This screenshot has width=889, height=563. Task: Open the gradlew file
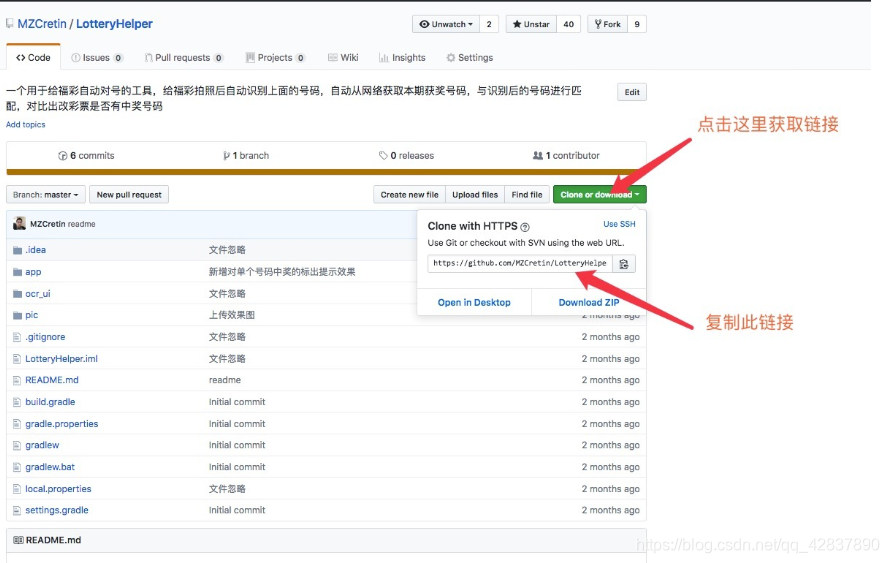(x=42, y=446)
